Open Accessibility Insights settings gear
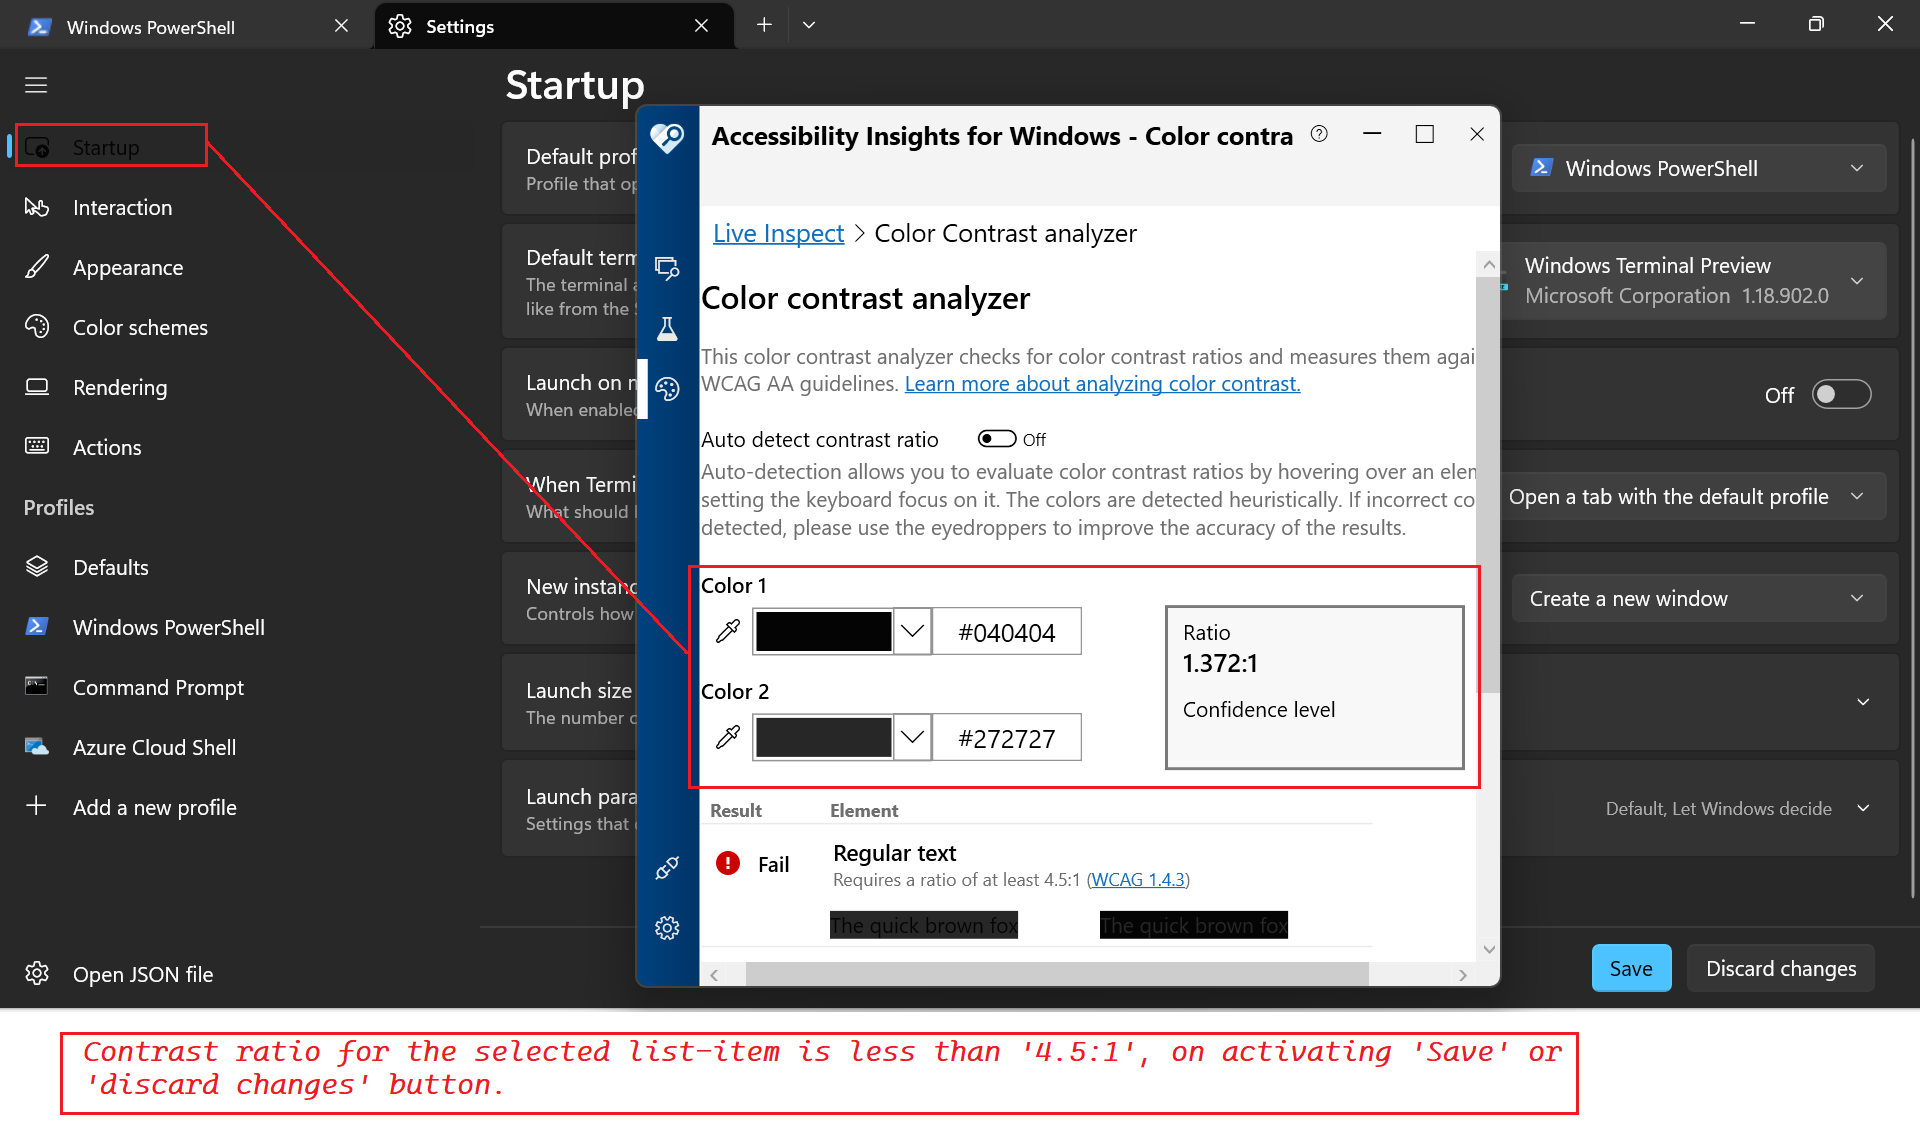This screenshot has width=1928, height=1138. click(668, 928)
